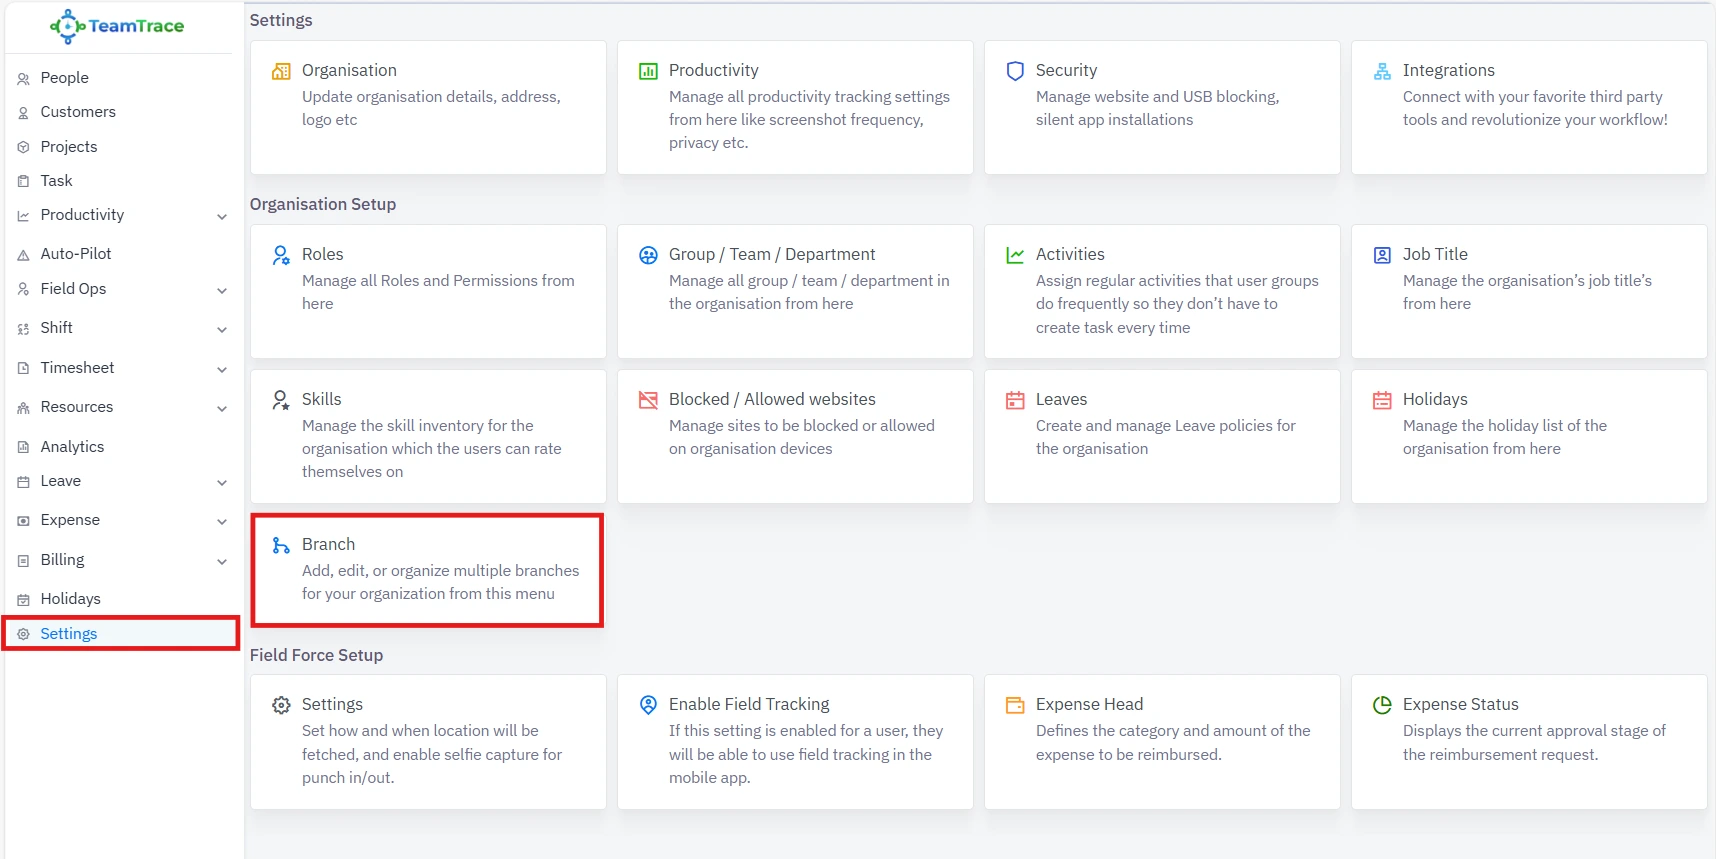This screenshot has height=859, width=1716.
Task: Click the Organisation building icon
Action: [x=281, y=71]
